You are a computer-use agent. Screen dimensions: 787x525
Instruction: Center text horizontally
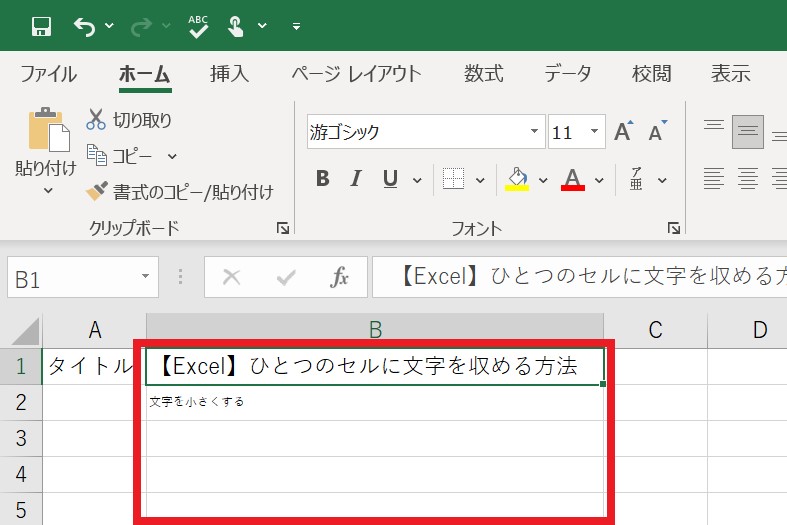tap(748, 179)
